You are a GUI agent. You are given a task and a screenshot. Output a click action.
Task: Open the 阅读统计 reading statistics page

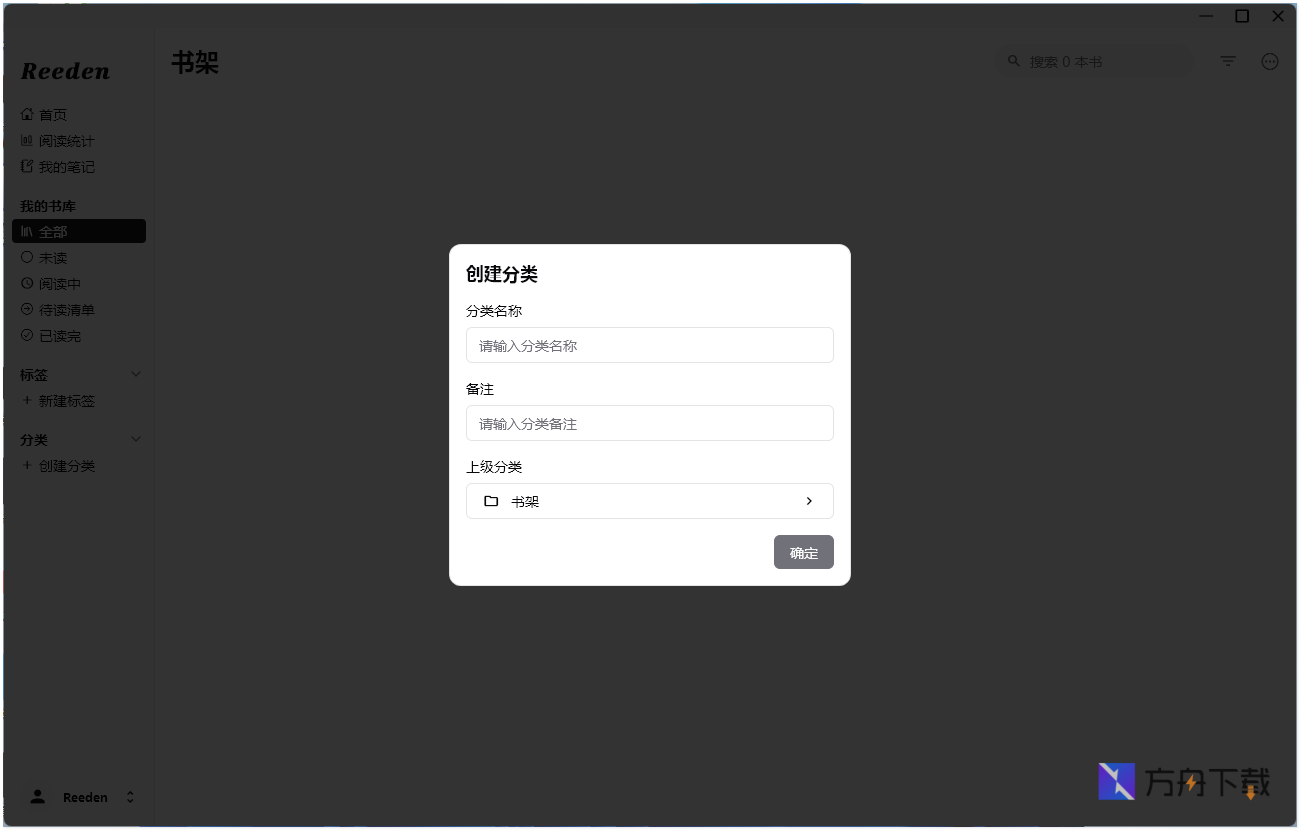(x=66, y=140)
